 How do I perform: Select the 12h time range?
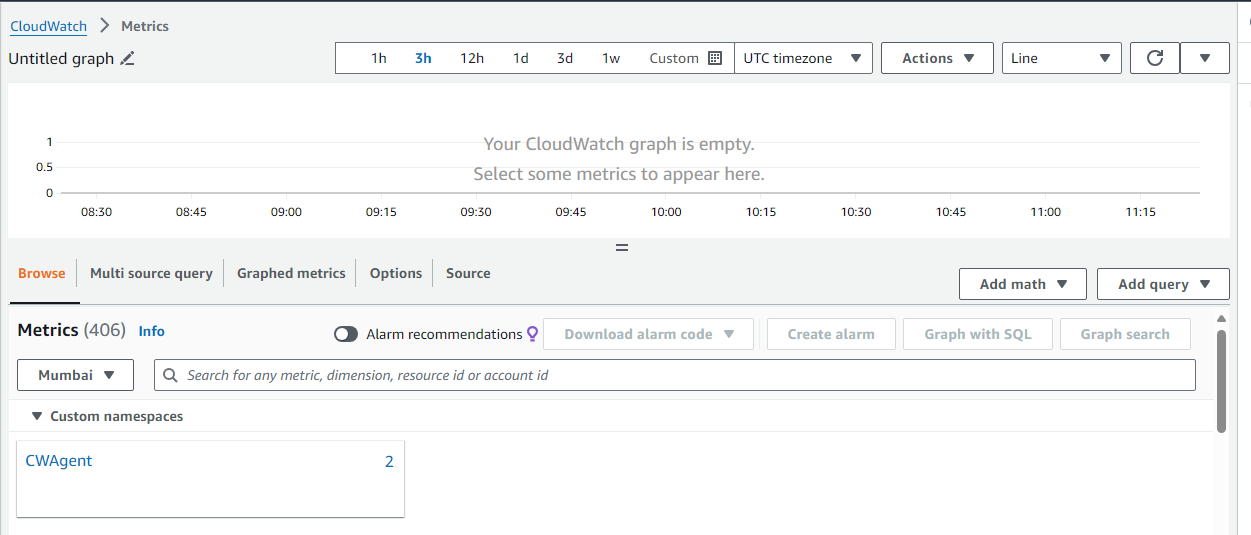coord(472,58)
